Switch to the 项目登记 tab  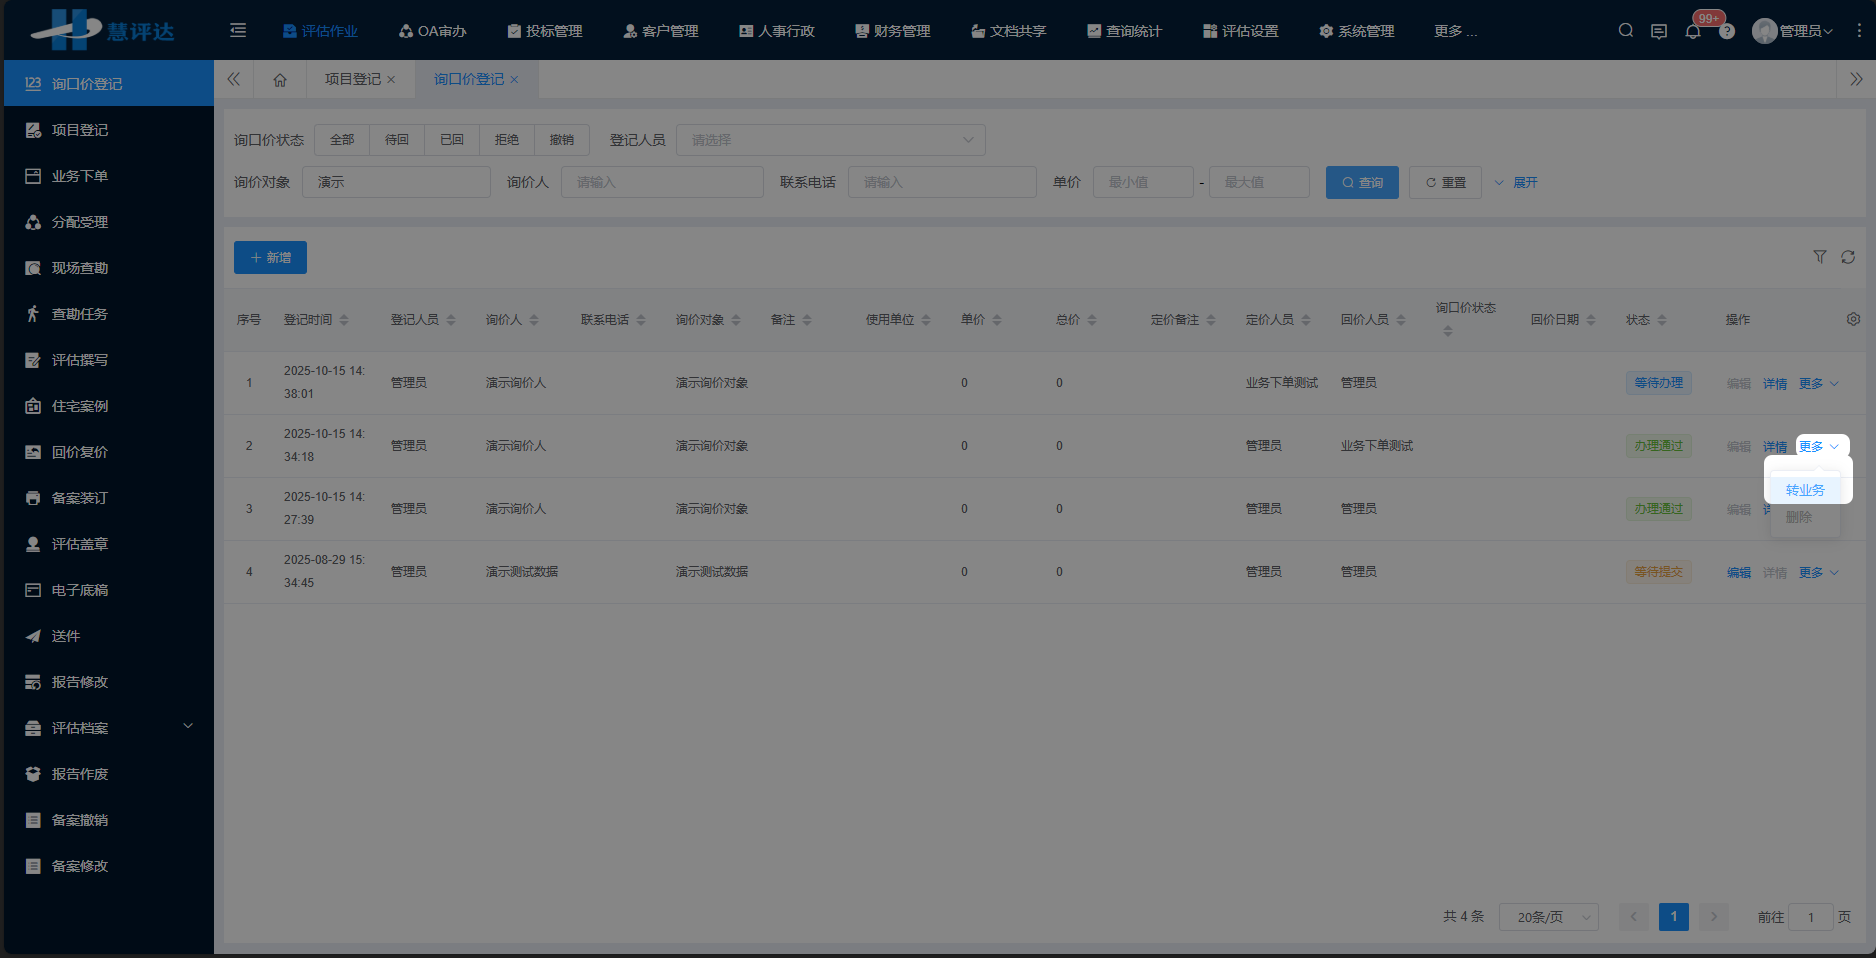click(353, 79)
